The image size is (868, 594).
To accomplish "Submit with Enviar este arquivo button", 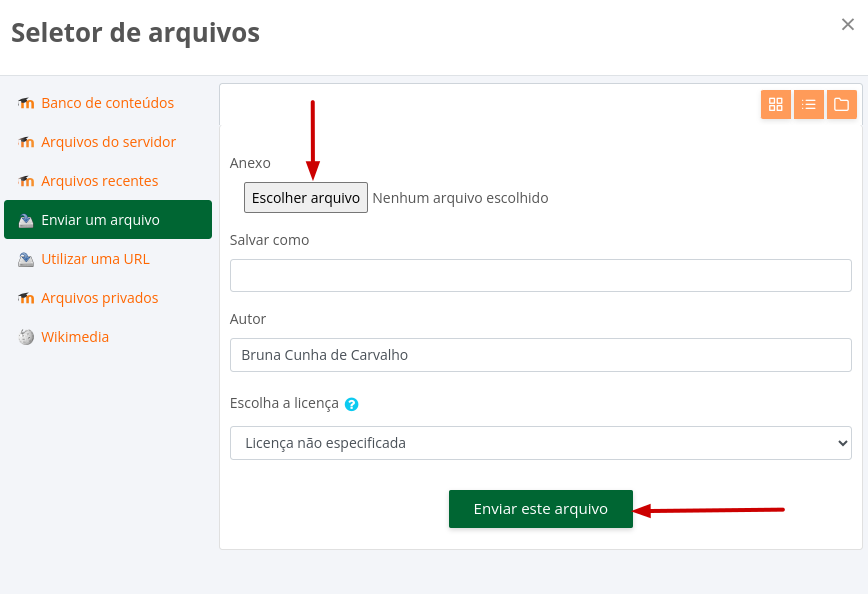I will [x=540, y=509].
